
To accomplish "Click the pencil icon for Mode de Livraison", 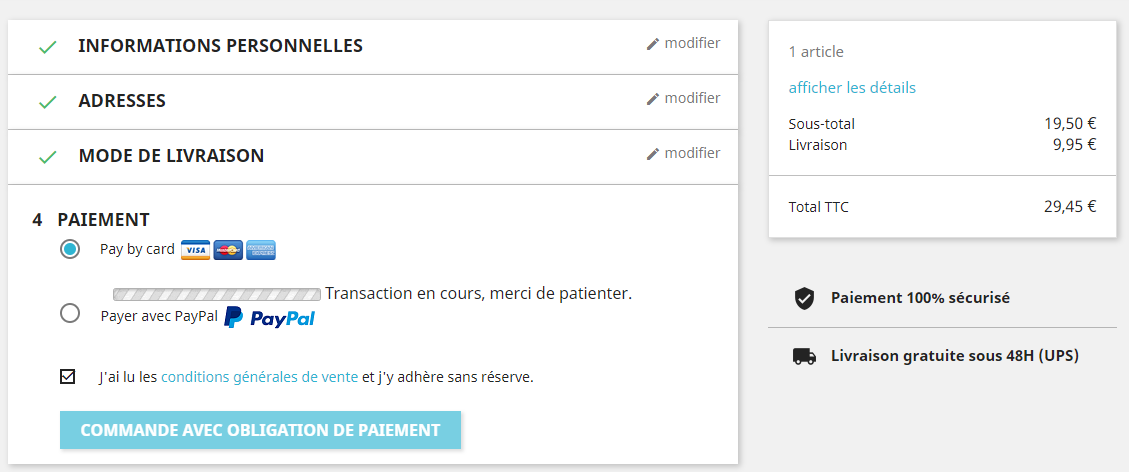I will (x=653, y=154).
